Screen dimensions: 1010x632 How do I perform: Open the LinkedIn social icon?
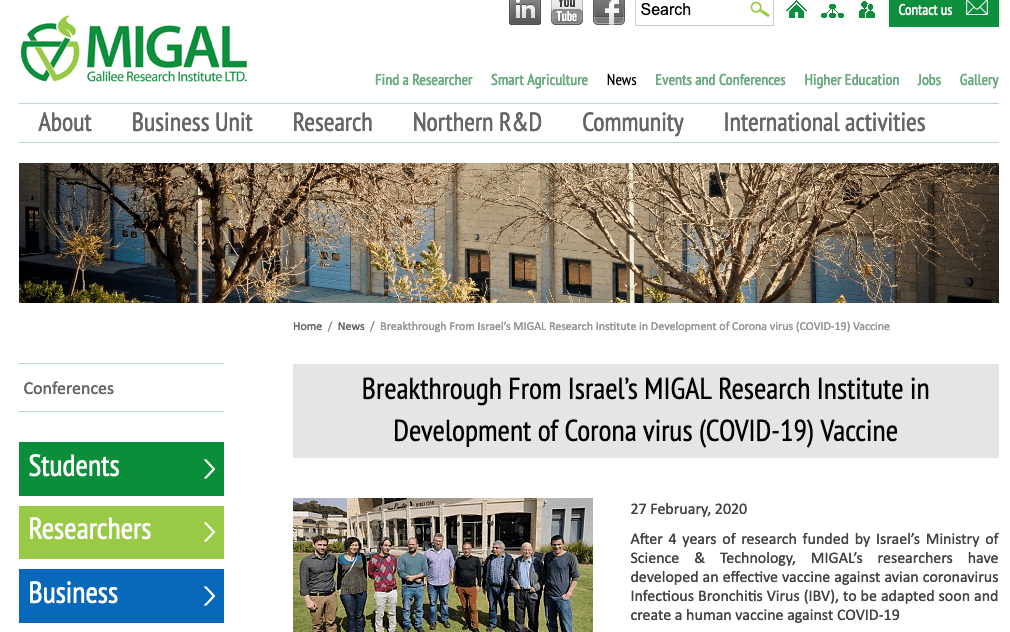pos(525,12)
